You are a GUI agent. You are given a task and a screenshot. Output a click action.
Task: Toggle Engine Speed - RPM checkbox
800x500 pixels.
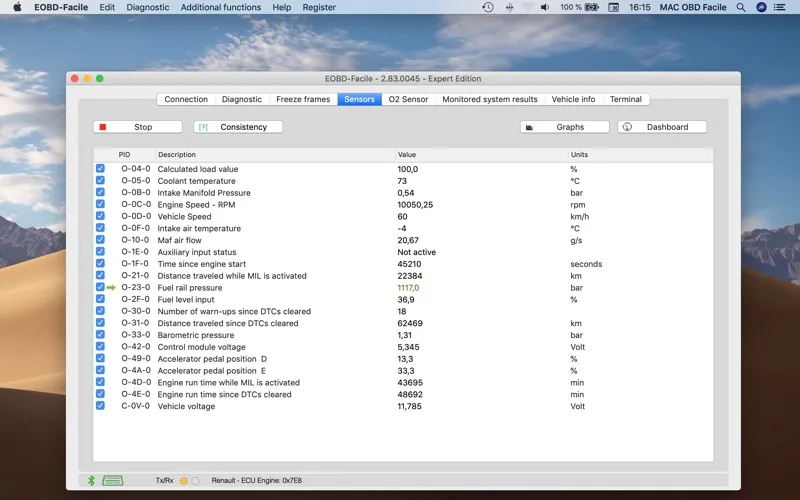[x=100, y=204]
